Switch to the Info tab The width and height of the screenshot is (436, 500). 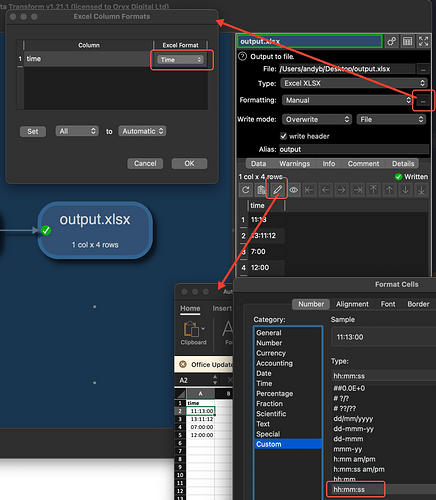(329, 164)
